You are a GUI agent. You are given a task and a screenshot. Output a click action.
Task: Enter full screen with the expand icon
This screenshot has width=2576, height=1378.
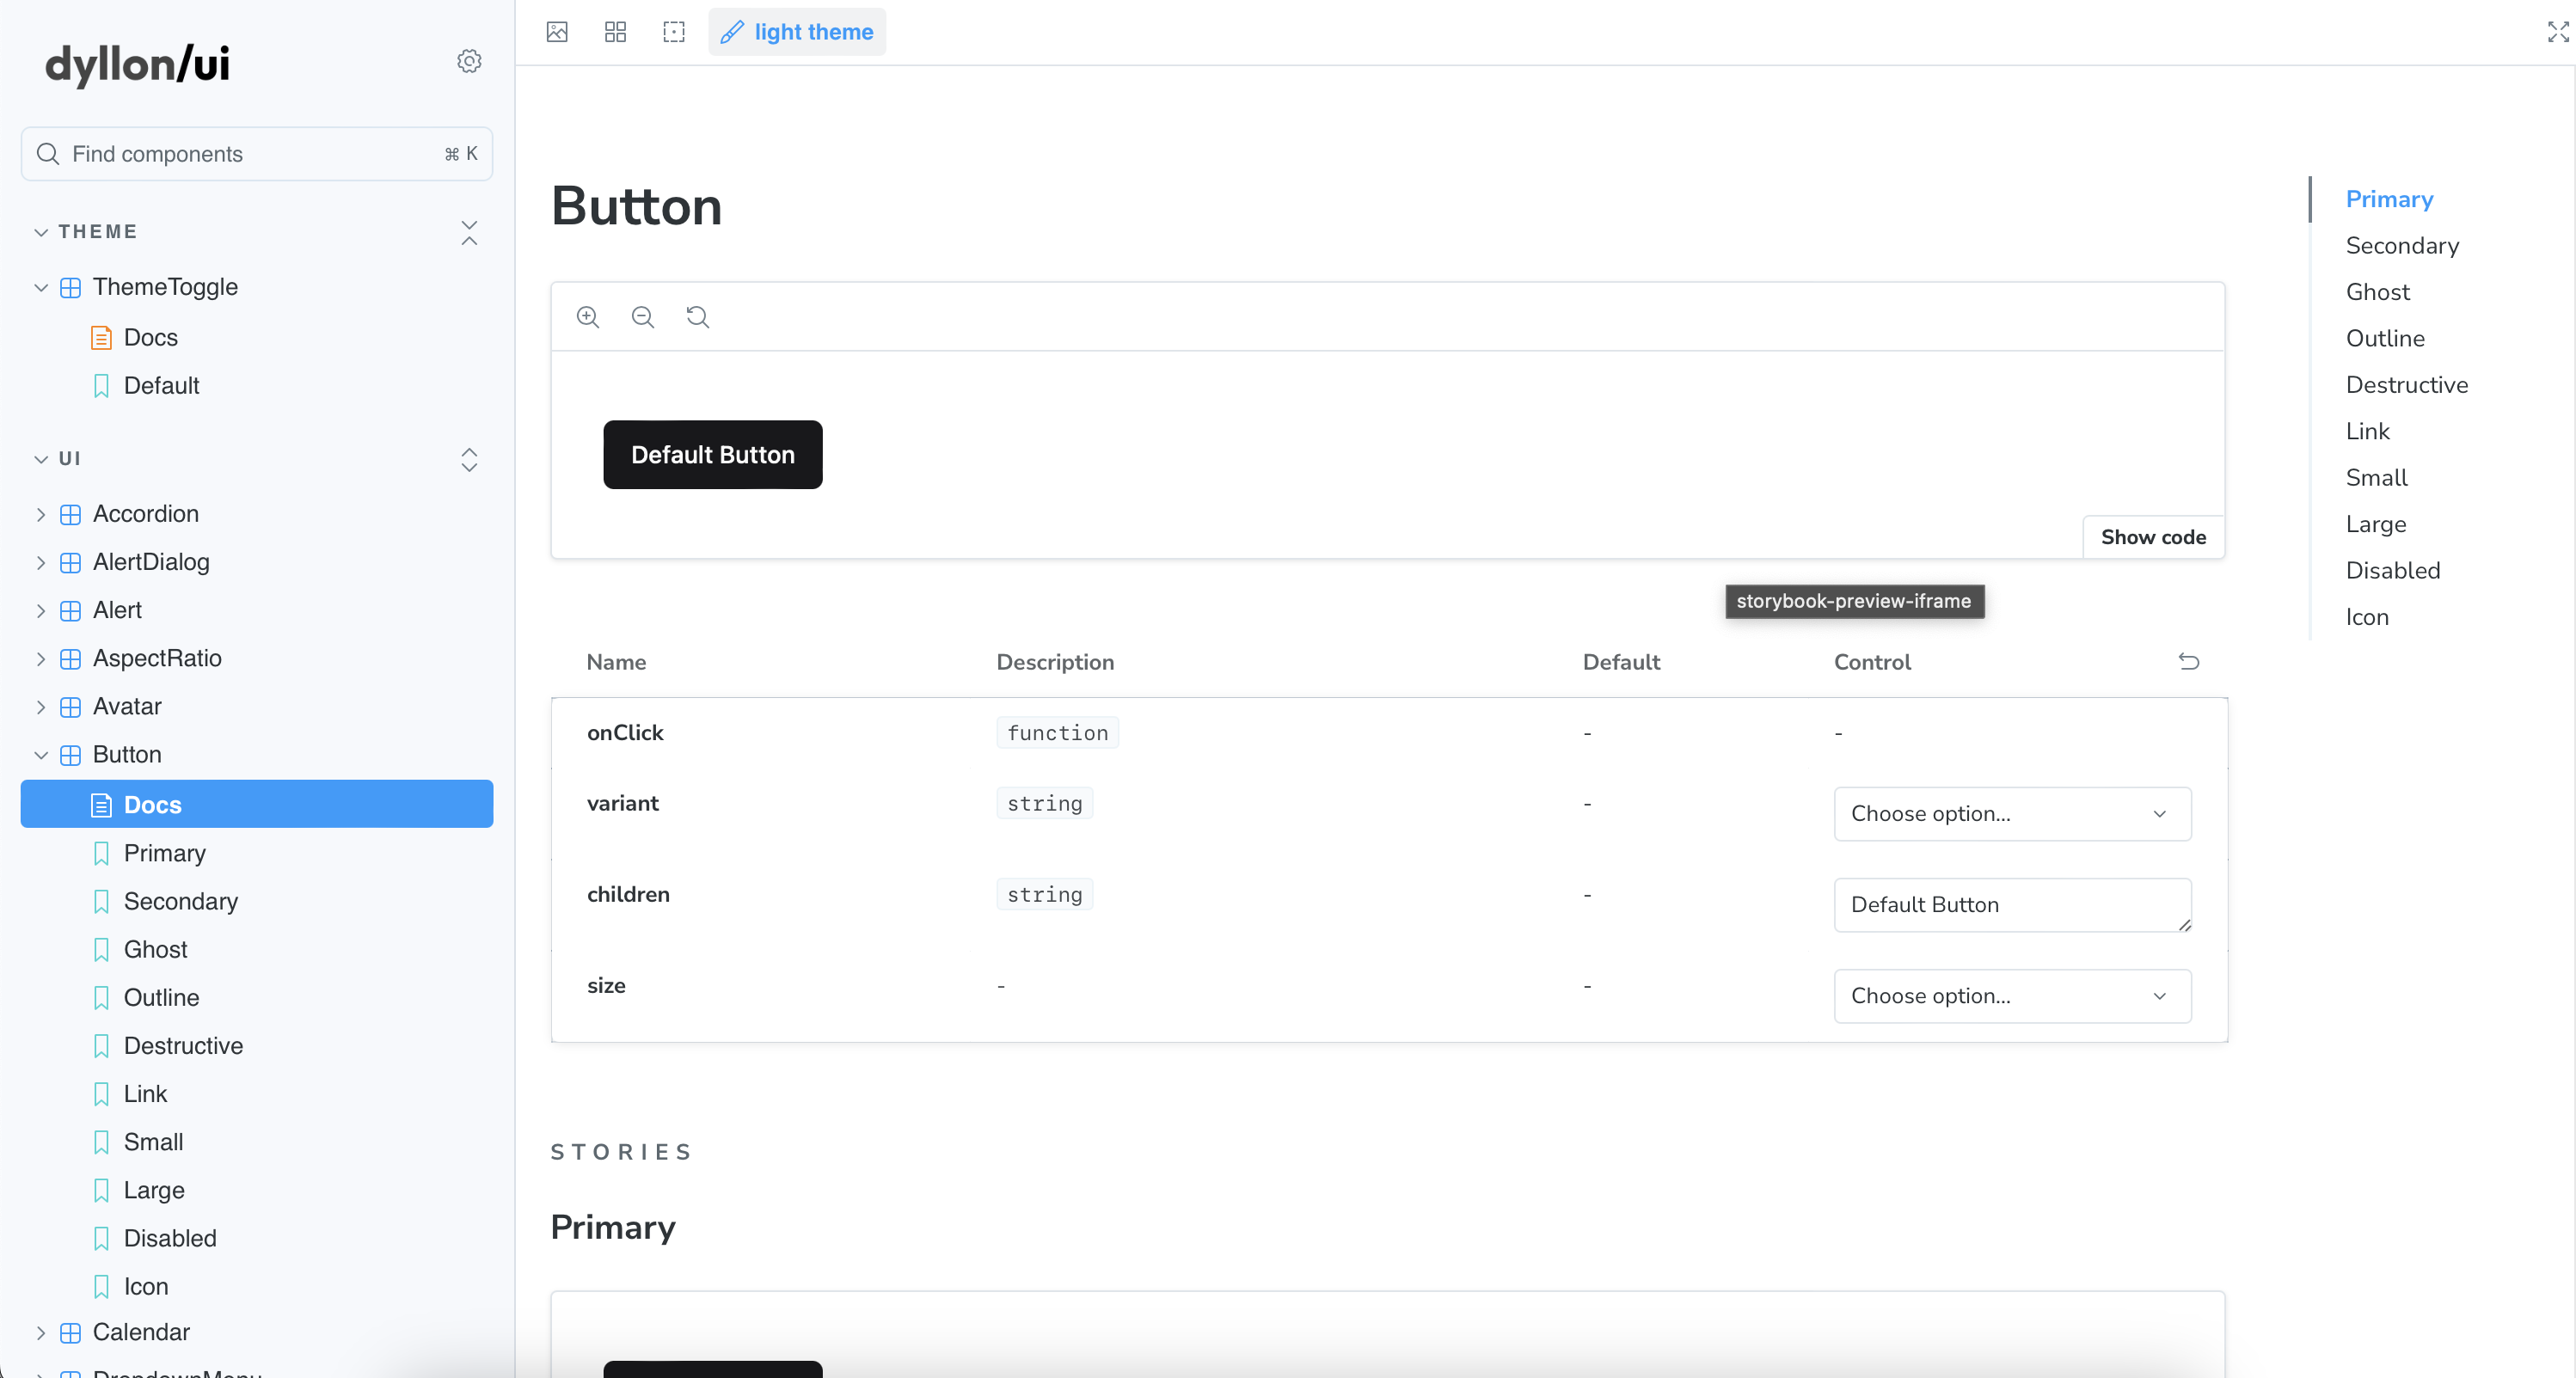2557,32
